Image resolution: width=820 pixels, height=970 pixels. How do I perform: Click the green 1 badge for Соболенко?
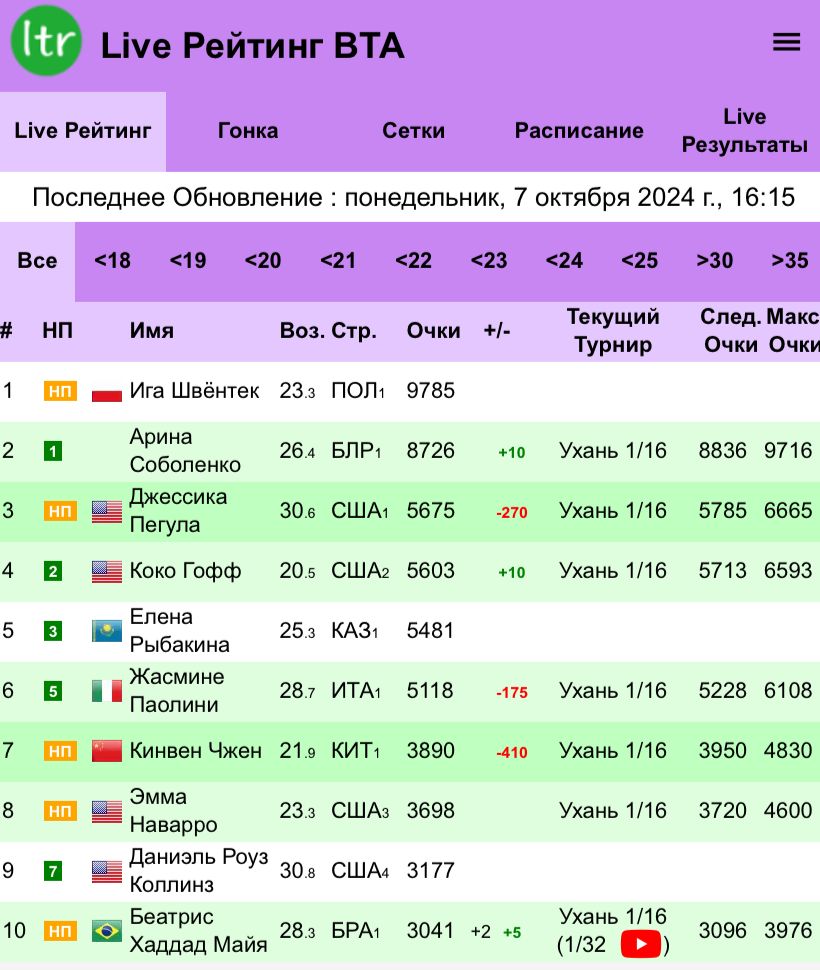point(53,451)
